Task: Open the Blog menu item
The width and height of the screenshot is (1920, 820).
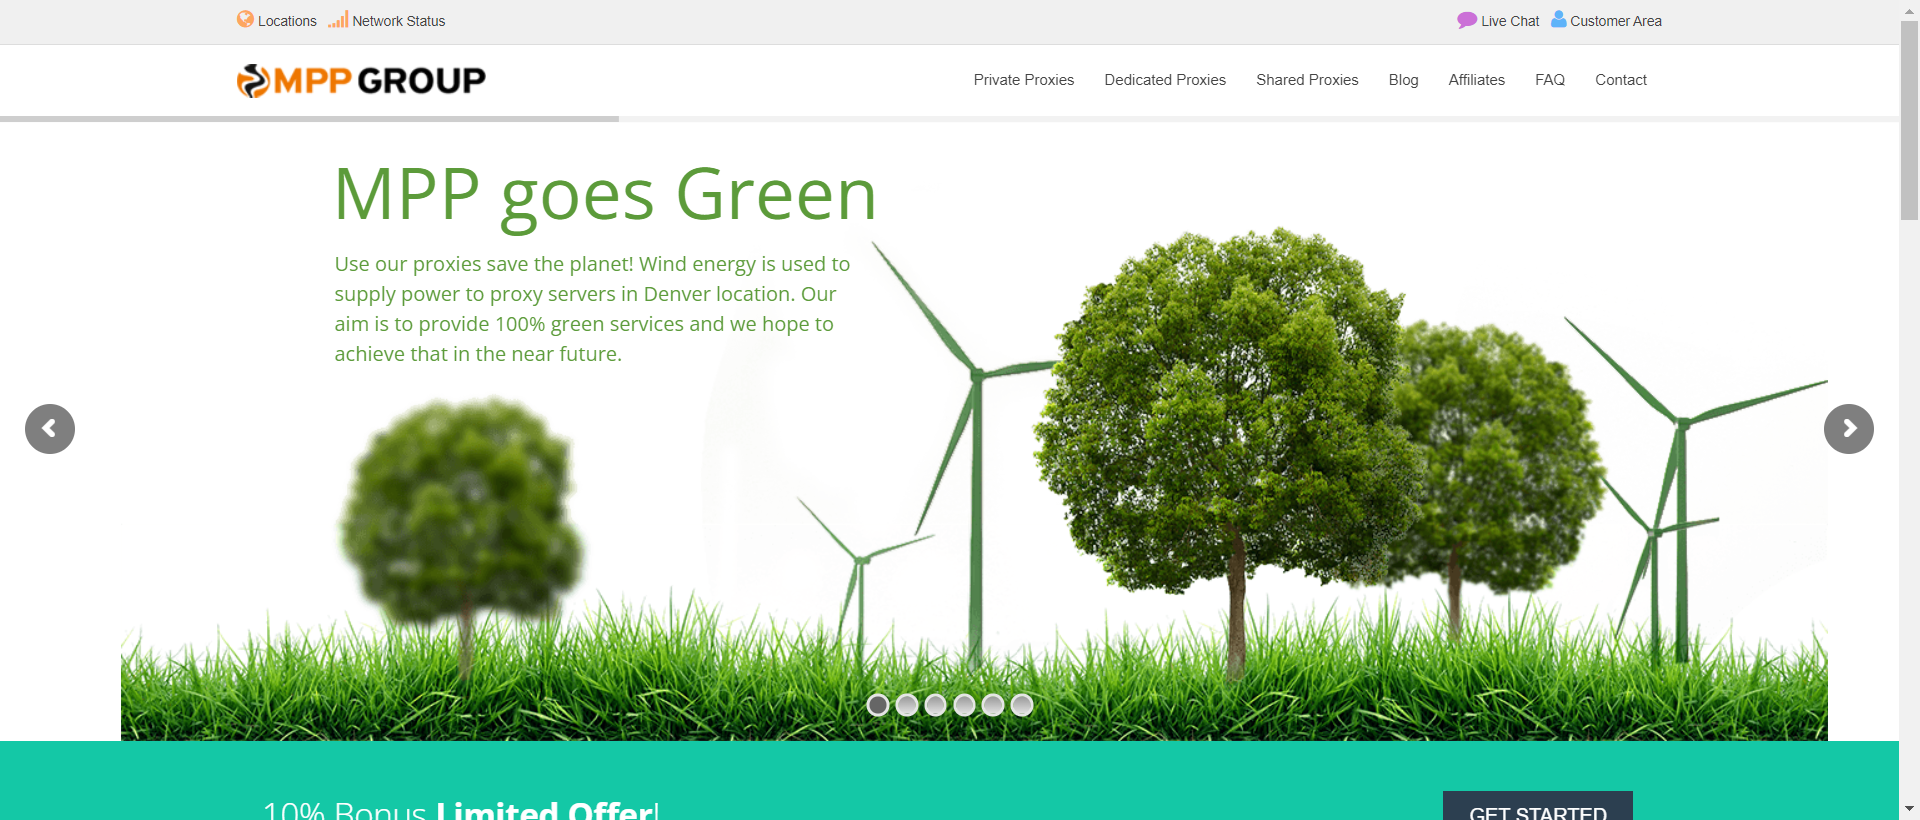Action: point(1403,80)
